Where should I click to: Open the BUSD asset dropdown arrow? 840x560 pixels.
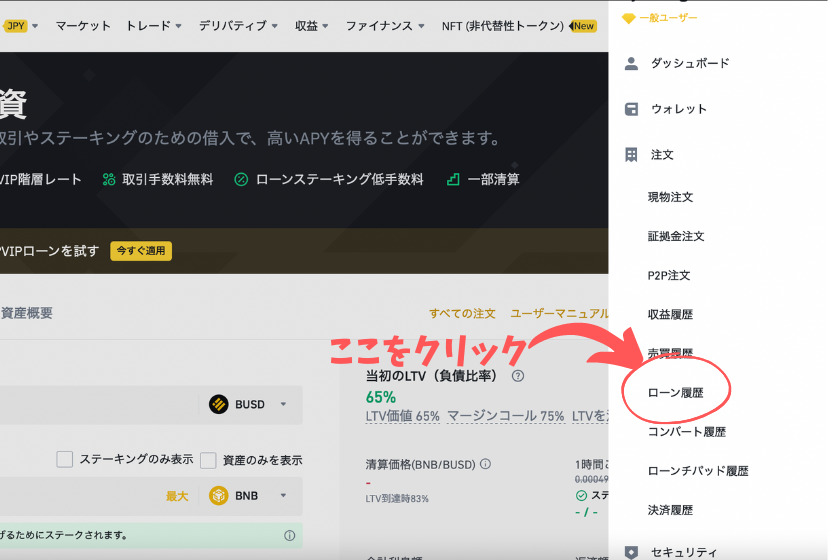pos(283,404)
